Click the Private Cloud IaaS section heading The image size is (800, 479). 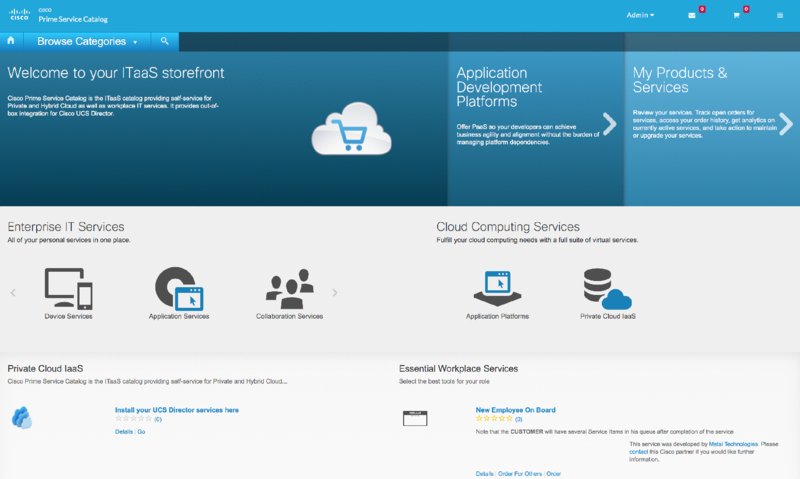45,368
